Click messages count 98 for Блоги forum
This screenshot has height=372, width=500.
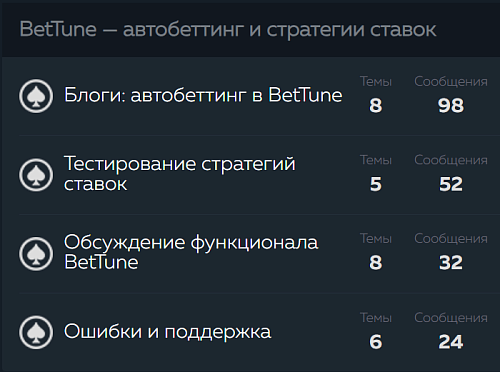(451, 106)
